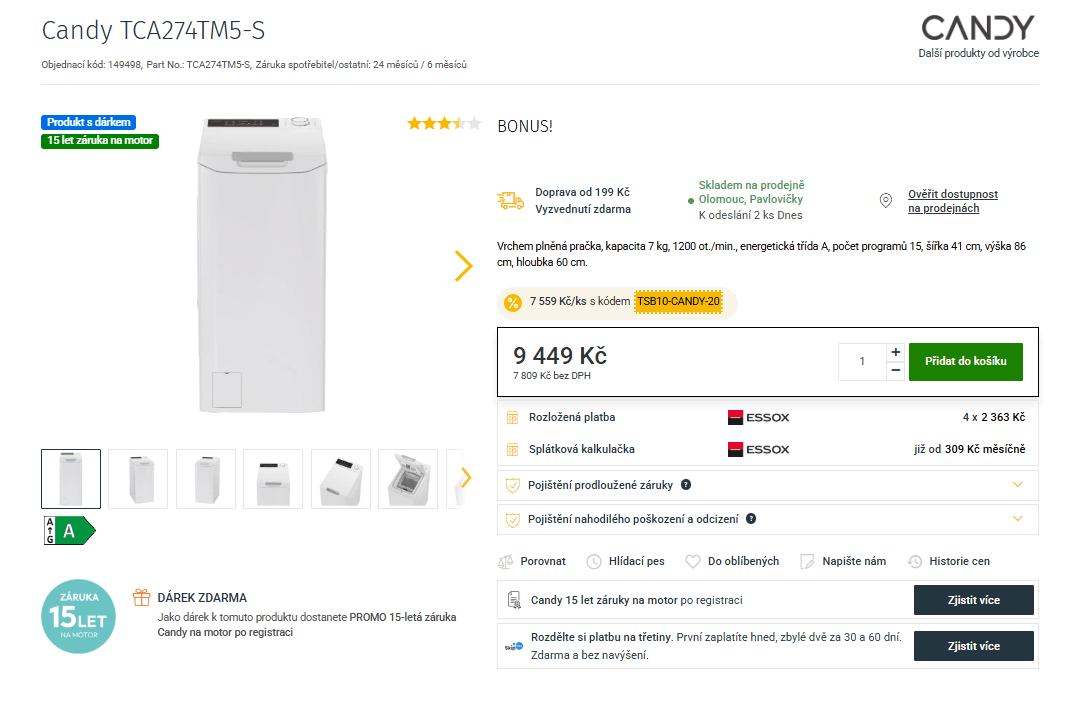The height and width of the screenshot is (707, 1077).
Task: Click the Do oblíbených heart icon
Action: coord(693,562)
